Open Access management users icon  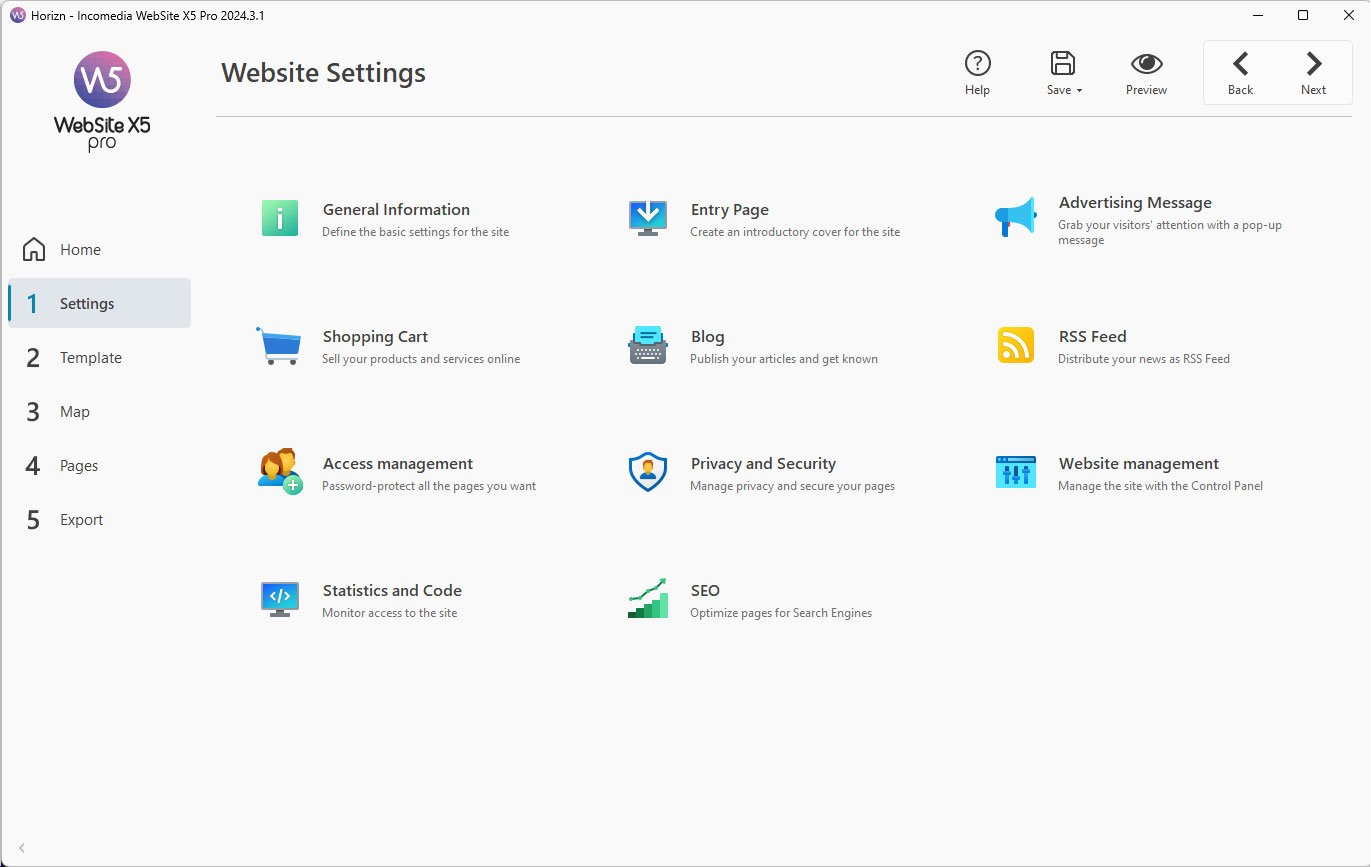pyautogui.click(x=280, y=471)
